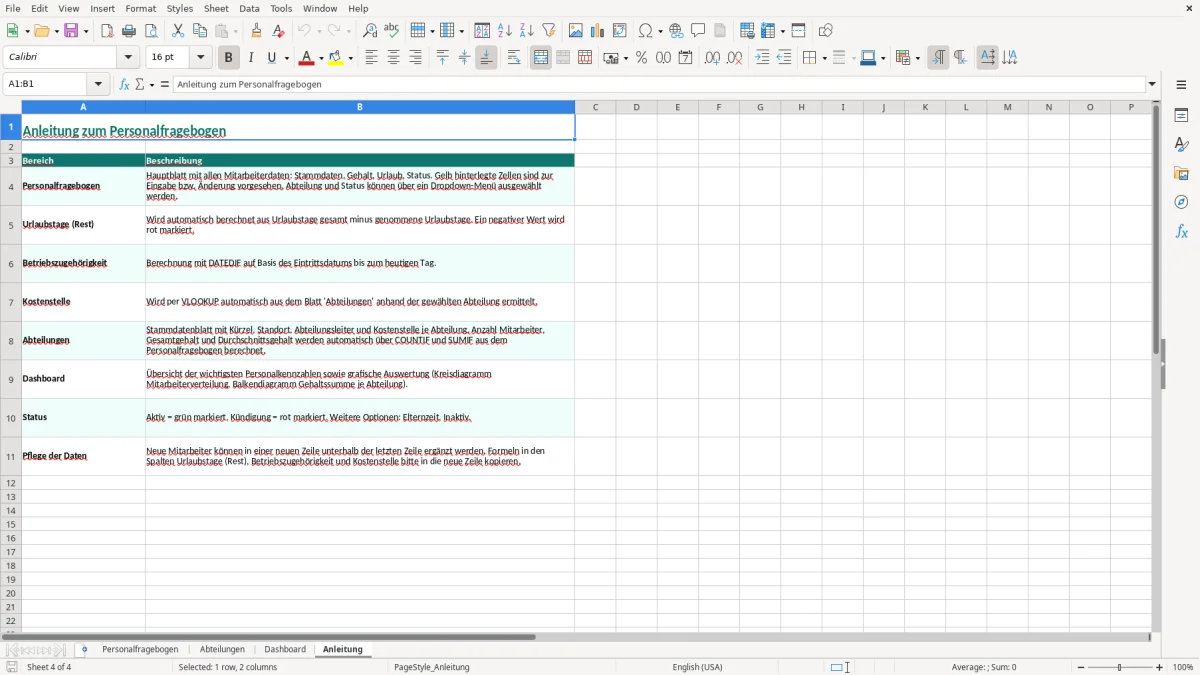
Task: Click the zoom slider
Action: (1120, 667)
